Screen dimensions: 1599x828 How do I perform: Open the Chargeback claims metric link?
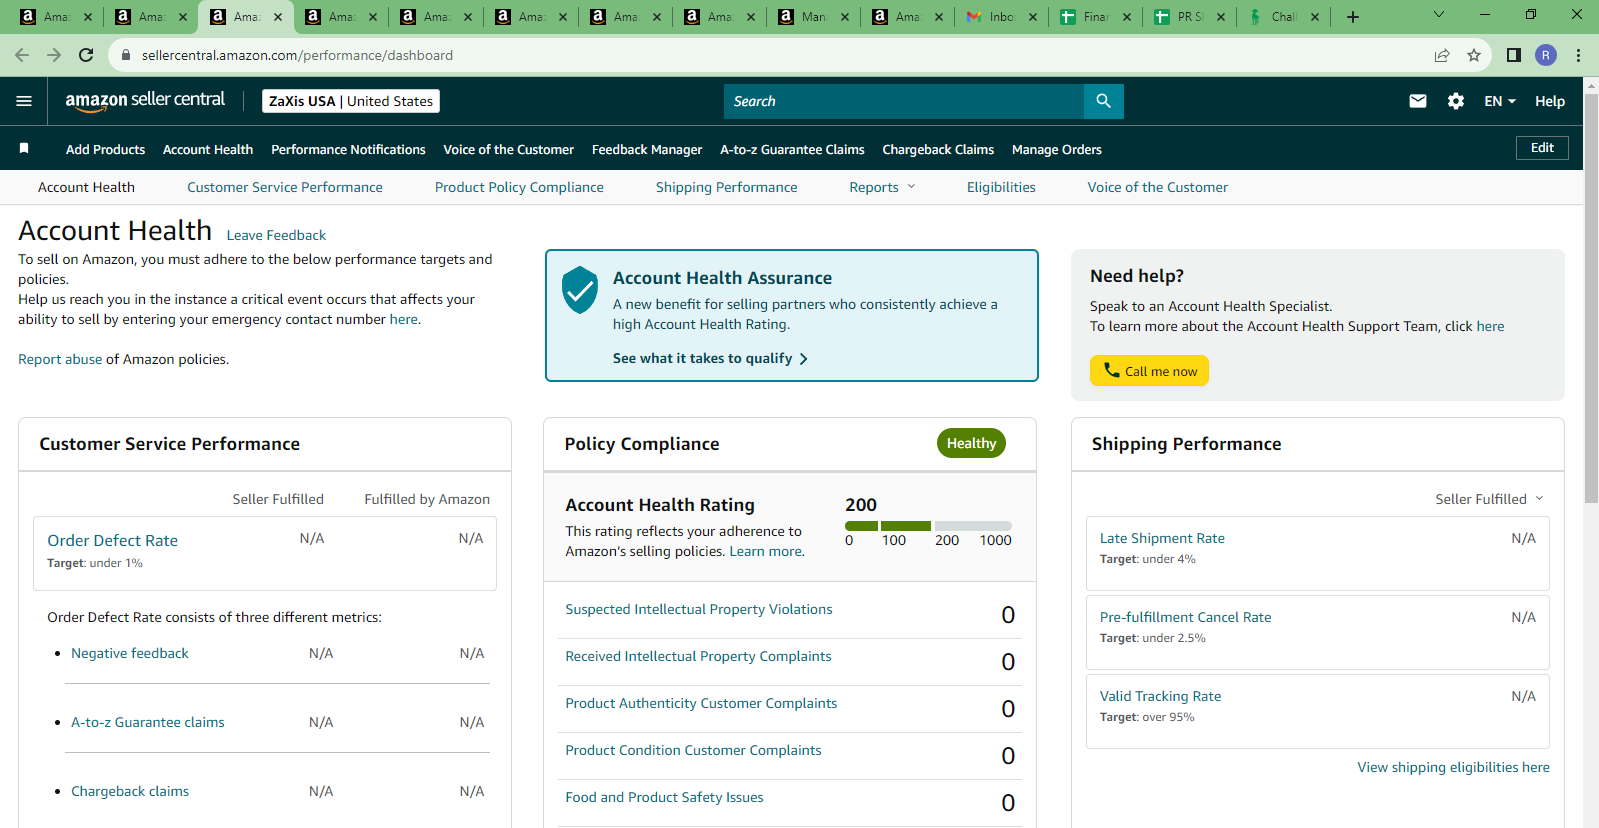pyautogui.click(x=130, y=791)
